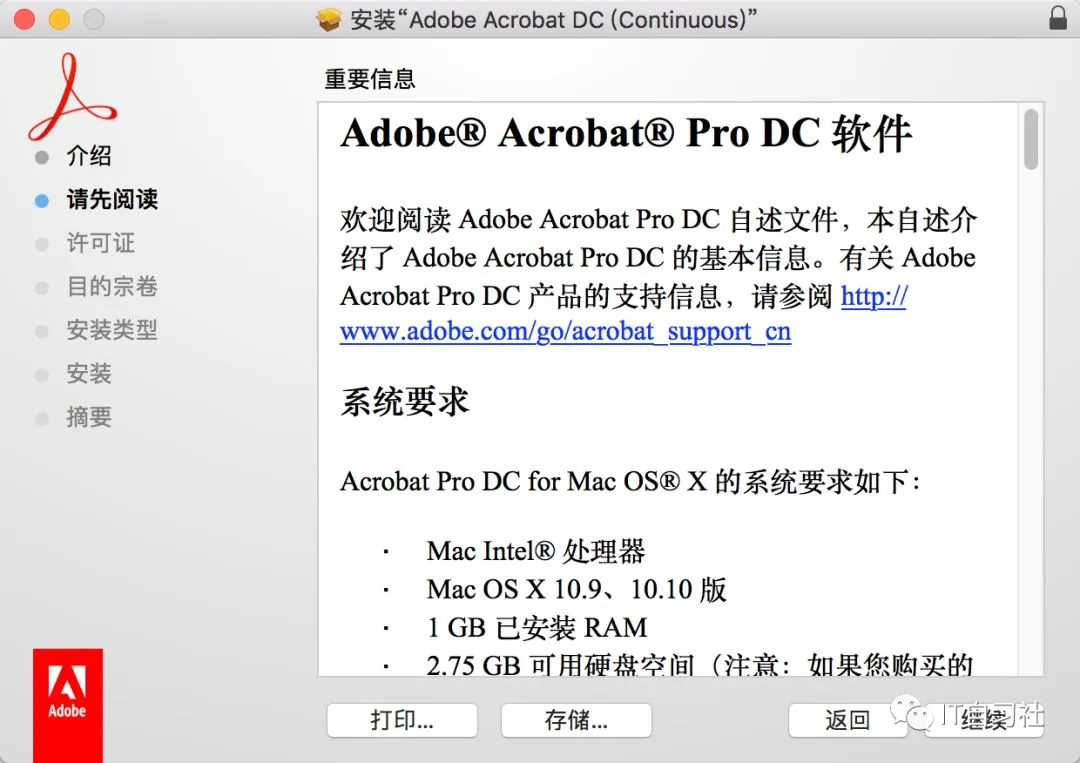This screenshot has height=763, width=1080.
Task: Select the 安装 step in sidebar
Action: [x=89, y=374]
